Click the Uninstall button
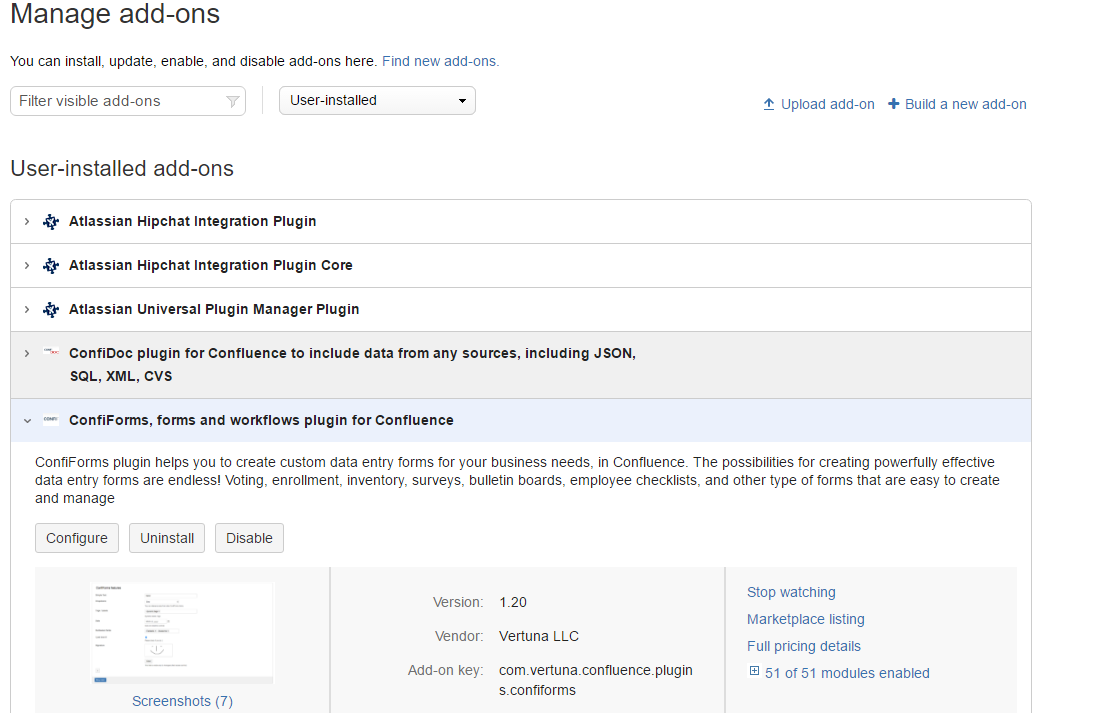This screenshot has height=713, width=1102. [x=167, y=538]
